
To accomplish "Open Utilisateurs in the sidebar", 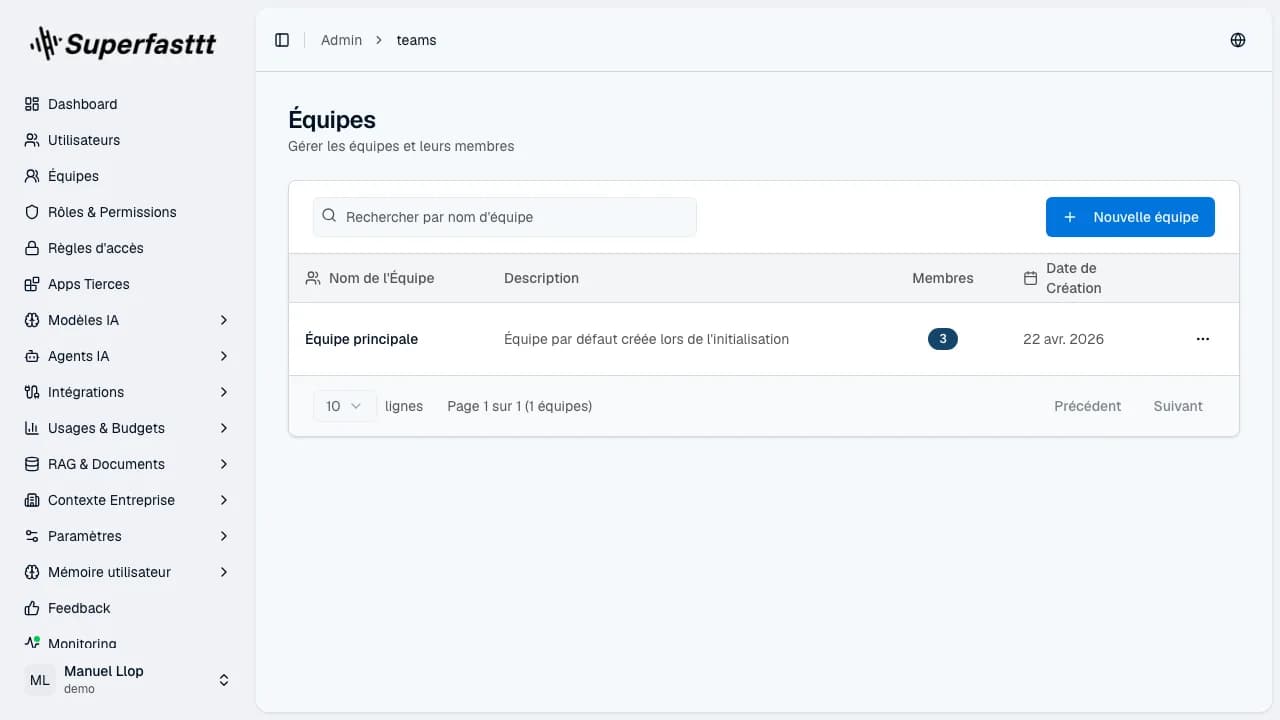I will [128, 140].
